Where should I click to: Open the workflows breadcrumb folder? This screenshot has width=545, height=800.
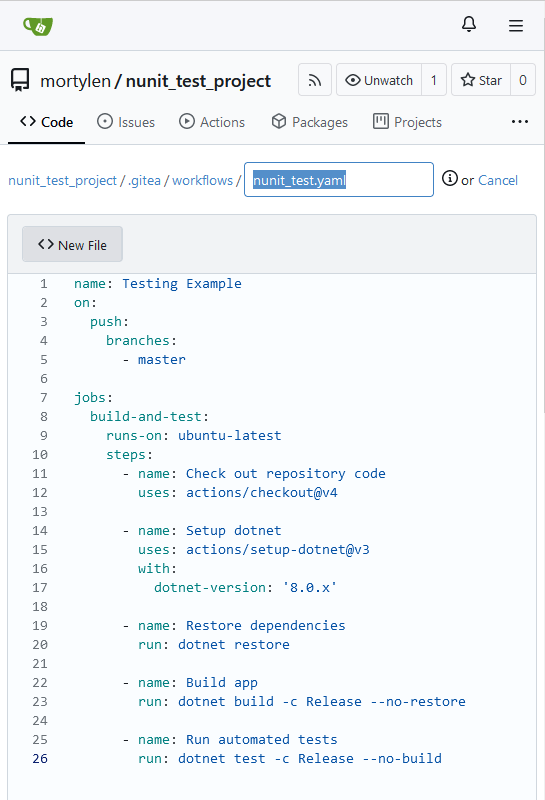(203, 181)
